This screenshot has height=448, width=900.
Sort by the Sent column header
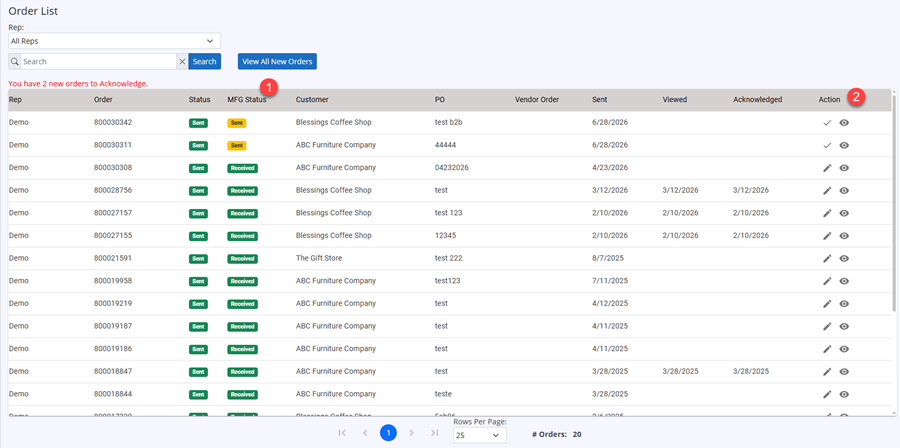pyautogui.click(x=599, y=100)
